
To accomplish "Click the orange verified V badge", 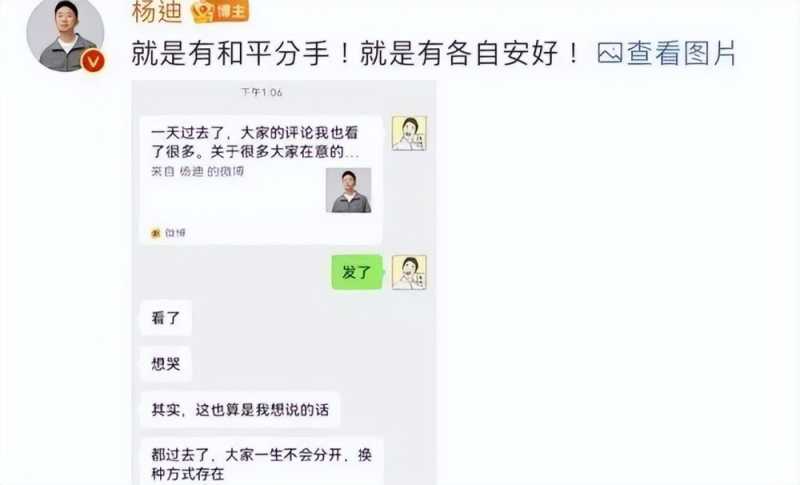I will [x=93, y=61].
